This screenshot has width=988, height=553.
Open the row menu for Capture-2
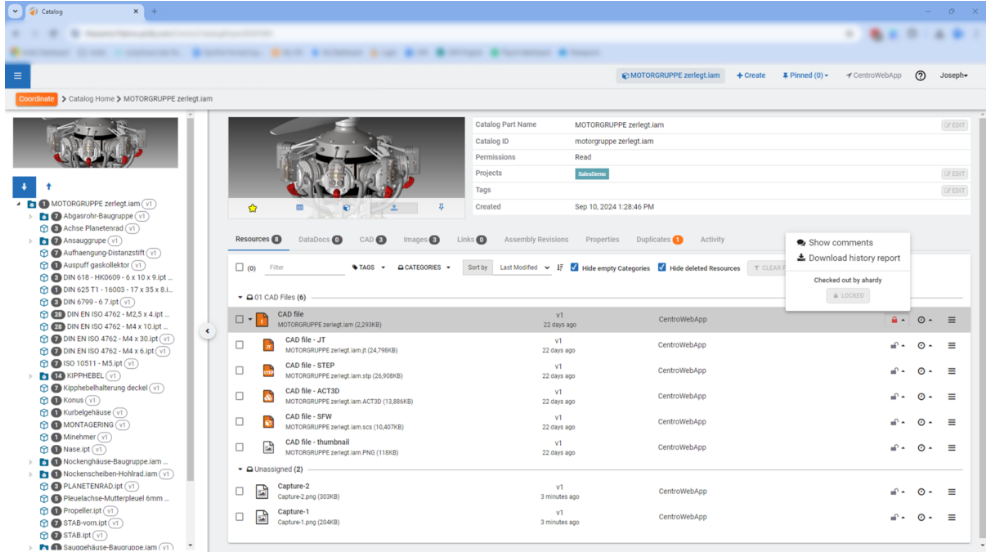pyautogui.click(x=951, y=492)
